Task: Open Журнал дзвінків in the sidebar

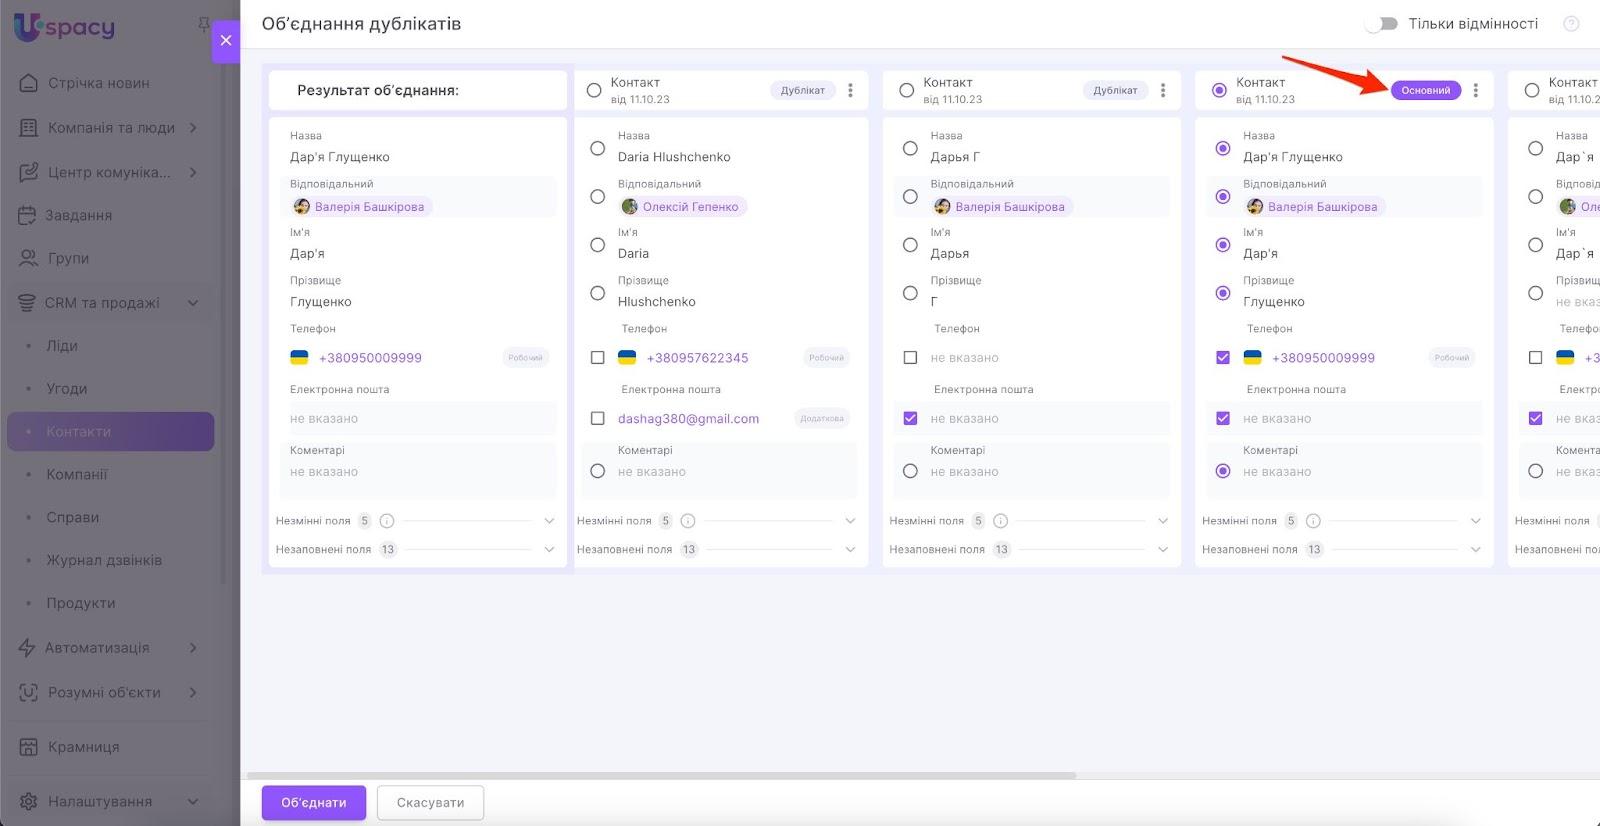Action: (104, 561)
